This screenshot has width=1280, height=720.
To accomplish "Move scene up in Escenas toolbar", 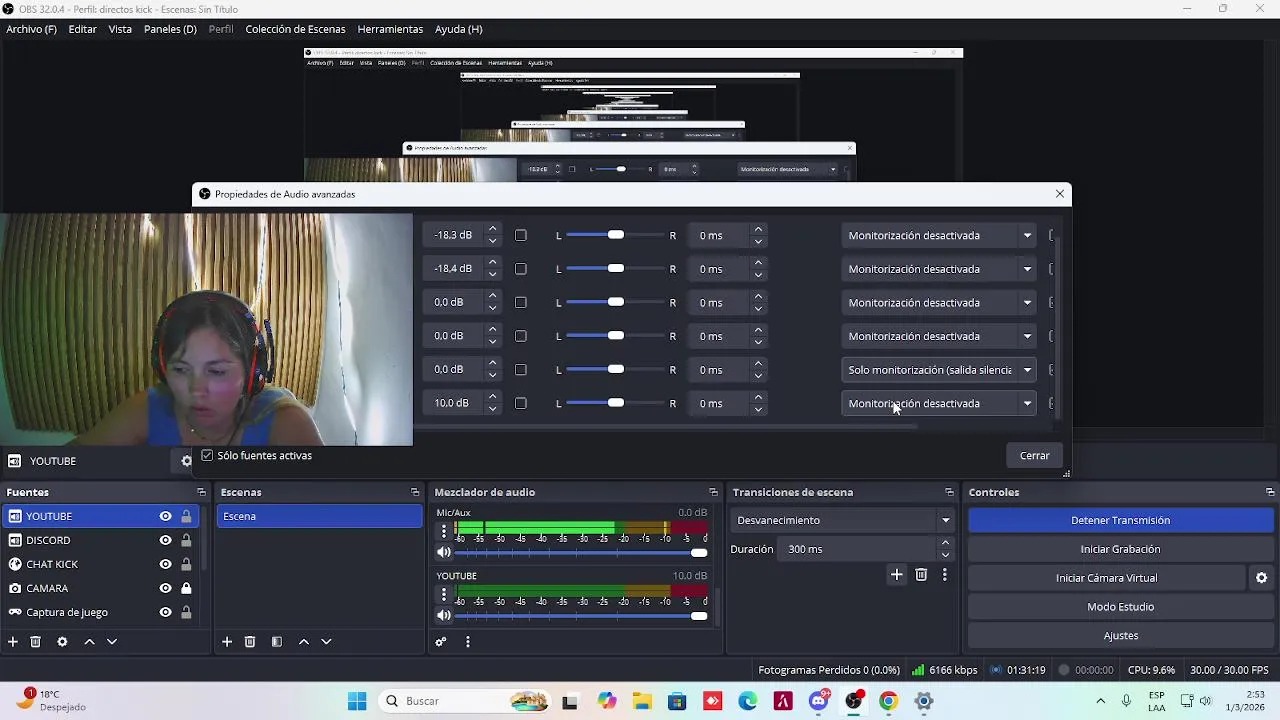I will (303, 642).
